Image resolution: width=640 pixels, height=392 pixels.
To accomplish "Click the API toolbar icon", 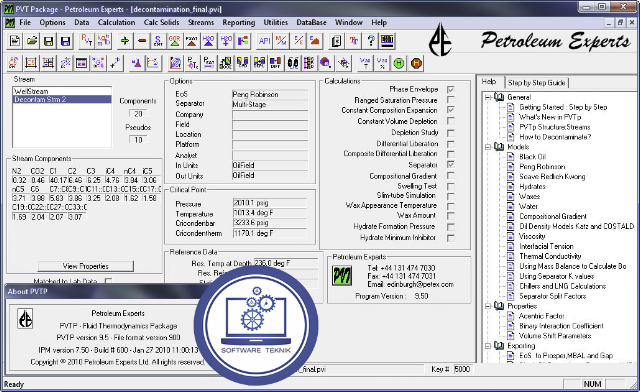I will click(x=264, y=41).
